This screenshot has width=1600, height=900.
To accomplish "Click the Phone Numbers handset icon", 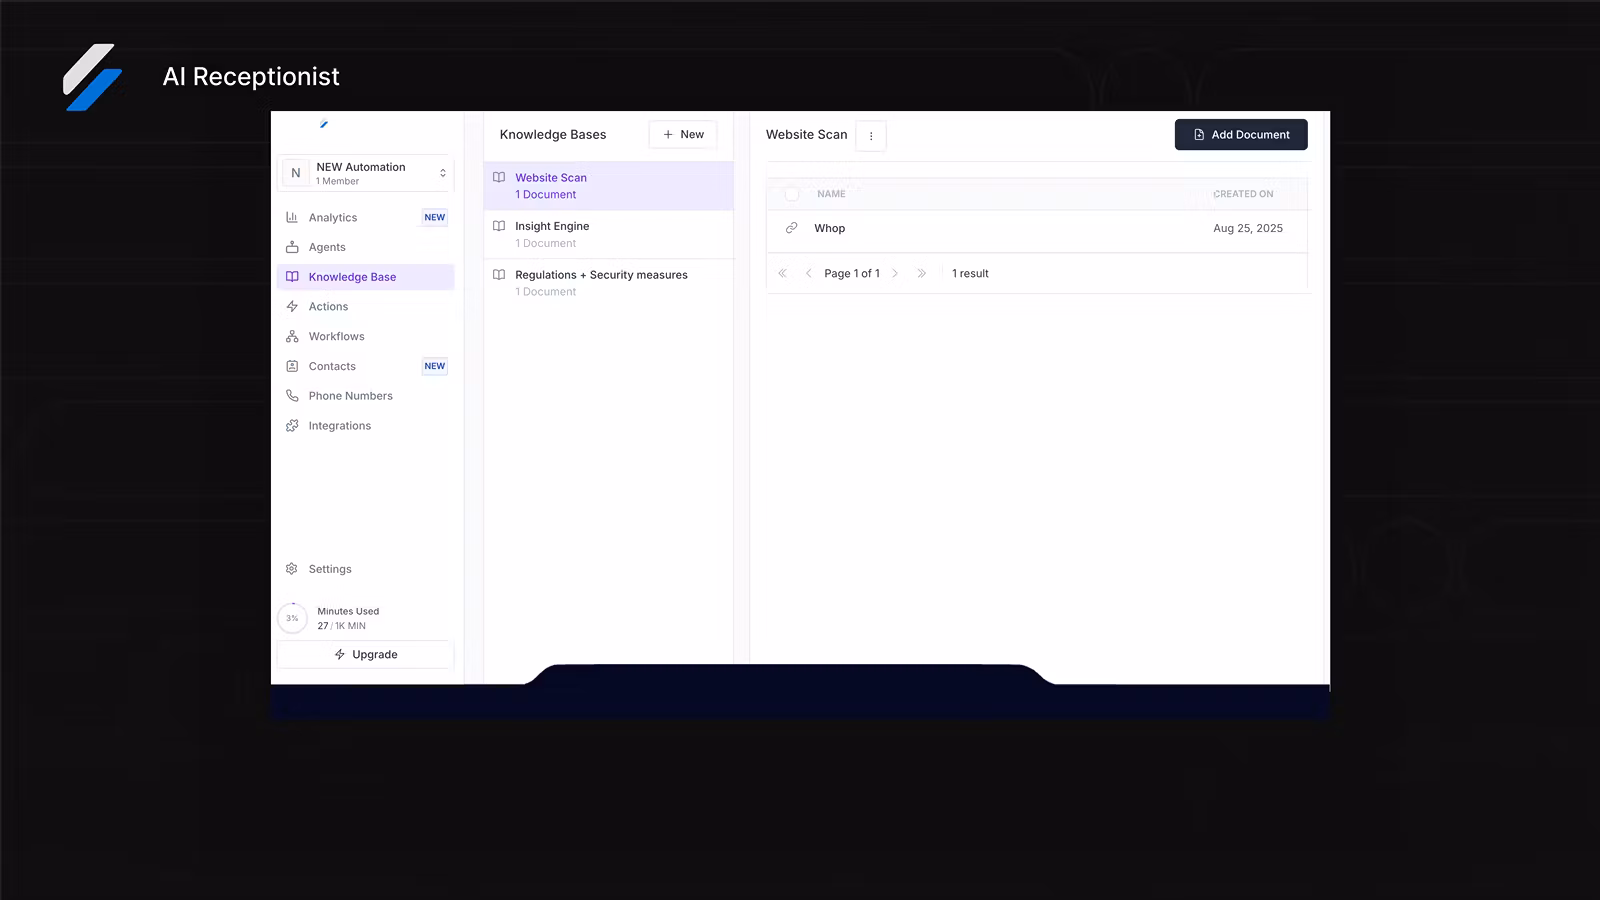I will coord(292,396).
